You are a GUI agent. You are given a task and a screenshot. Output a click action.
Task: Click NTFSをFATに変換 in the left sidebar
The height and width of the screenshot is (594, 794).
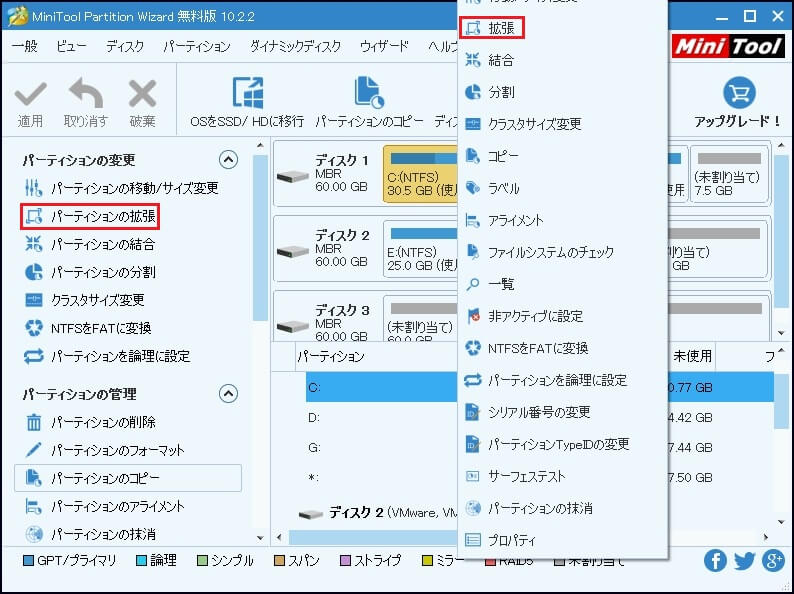pos(88,328)
